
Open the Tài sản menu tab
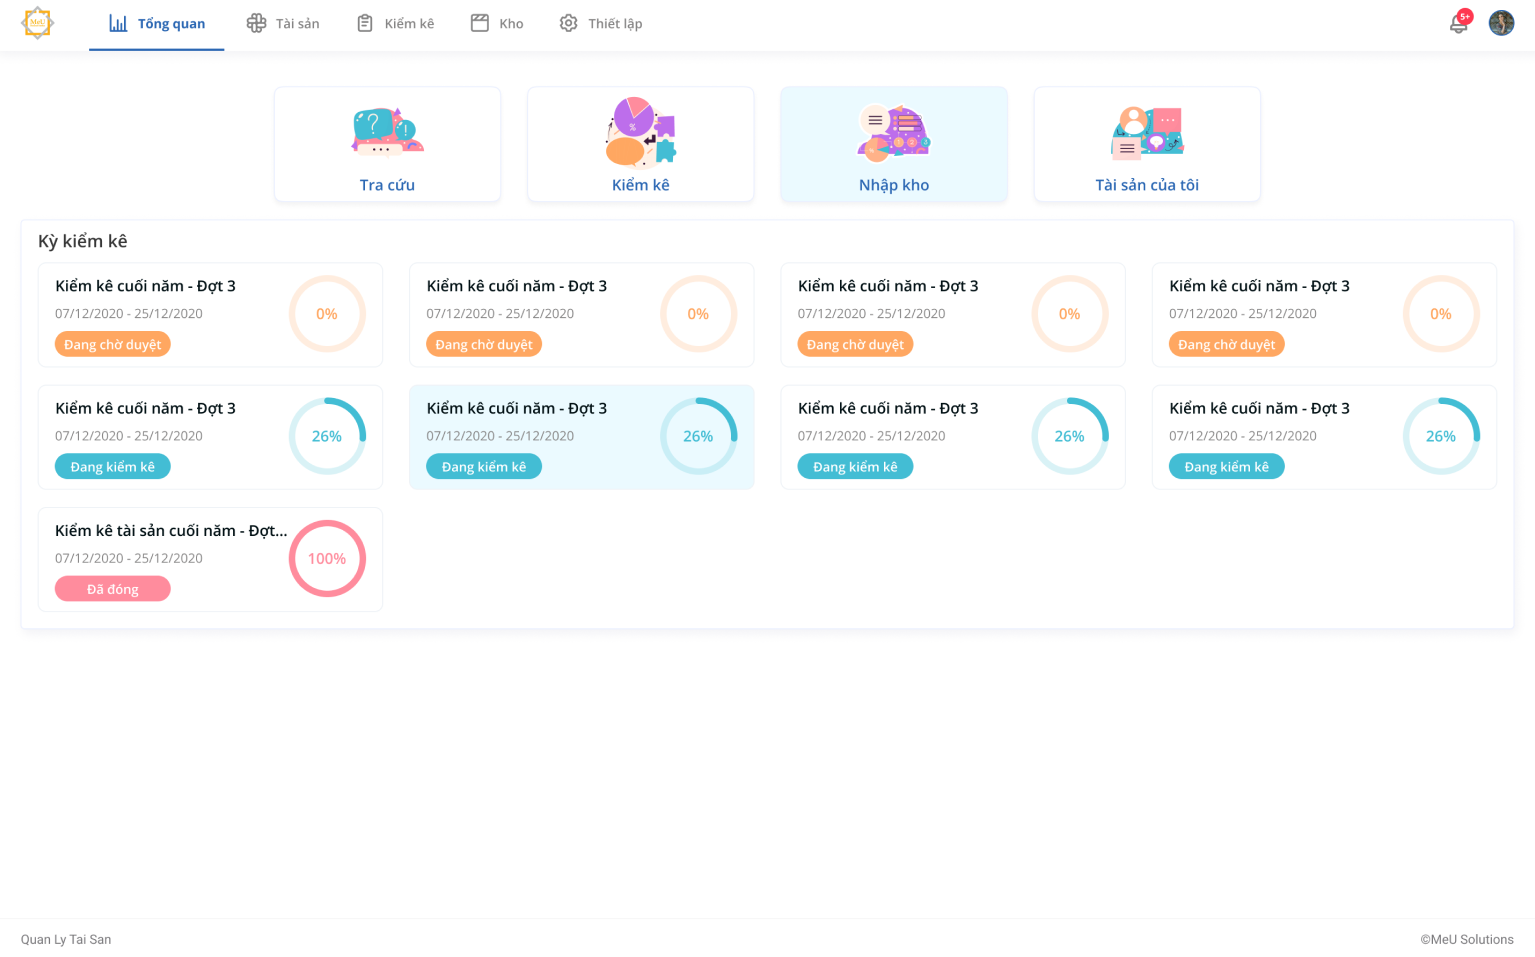283,23
